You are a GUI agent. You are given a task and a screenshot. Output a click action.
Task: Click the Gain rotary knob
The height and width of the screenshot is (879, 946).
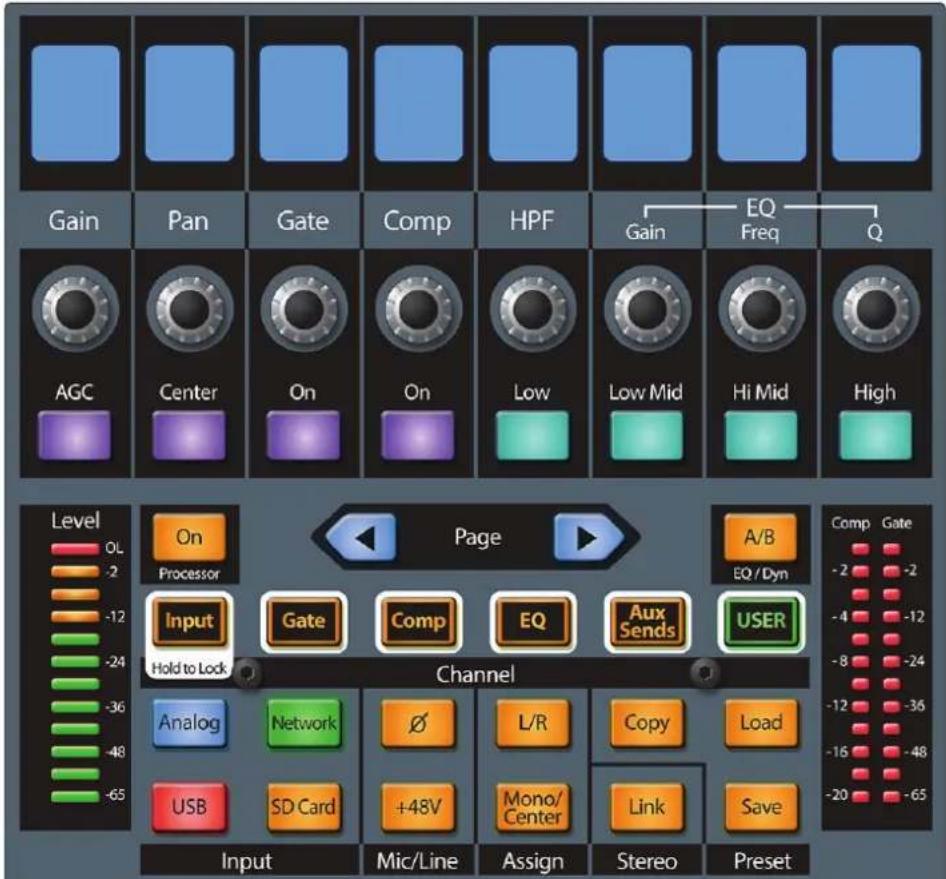[x=75, y=309]
